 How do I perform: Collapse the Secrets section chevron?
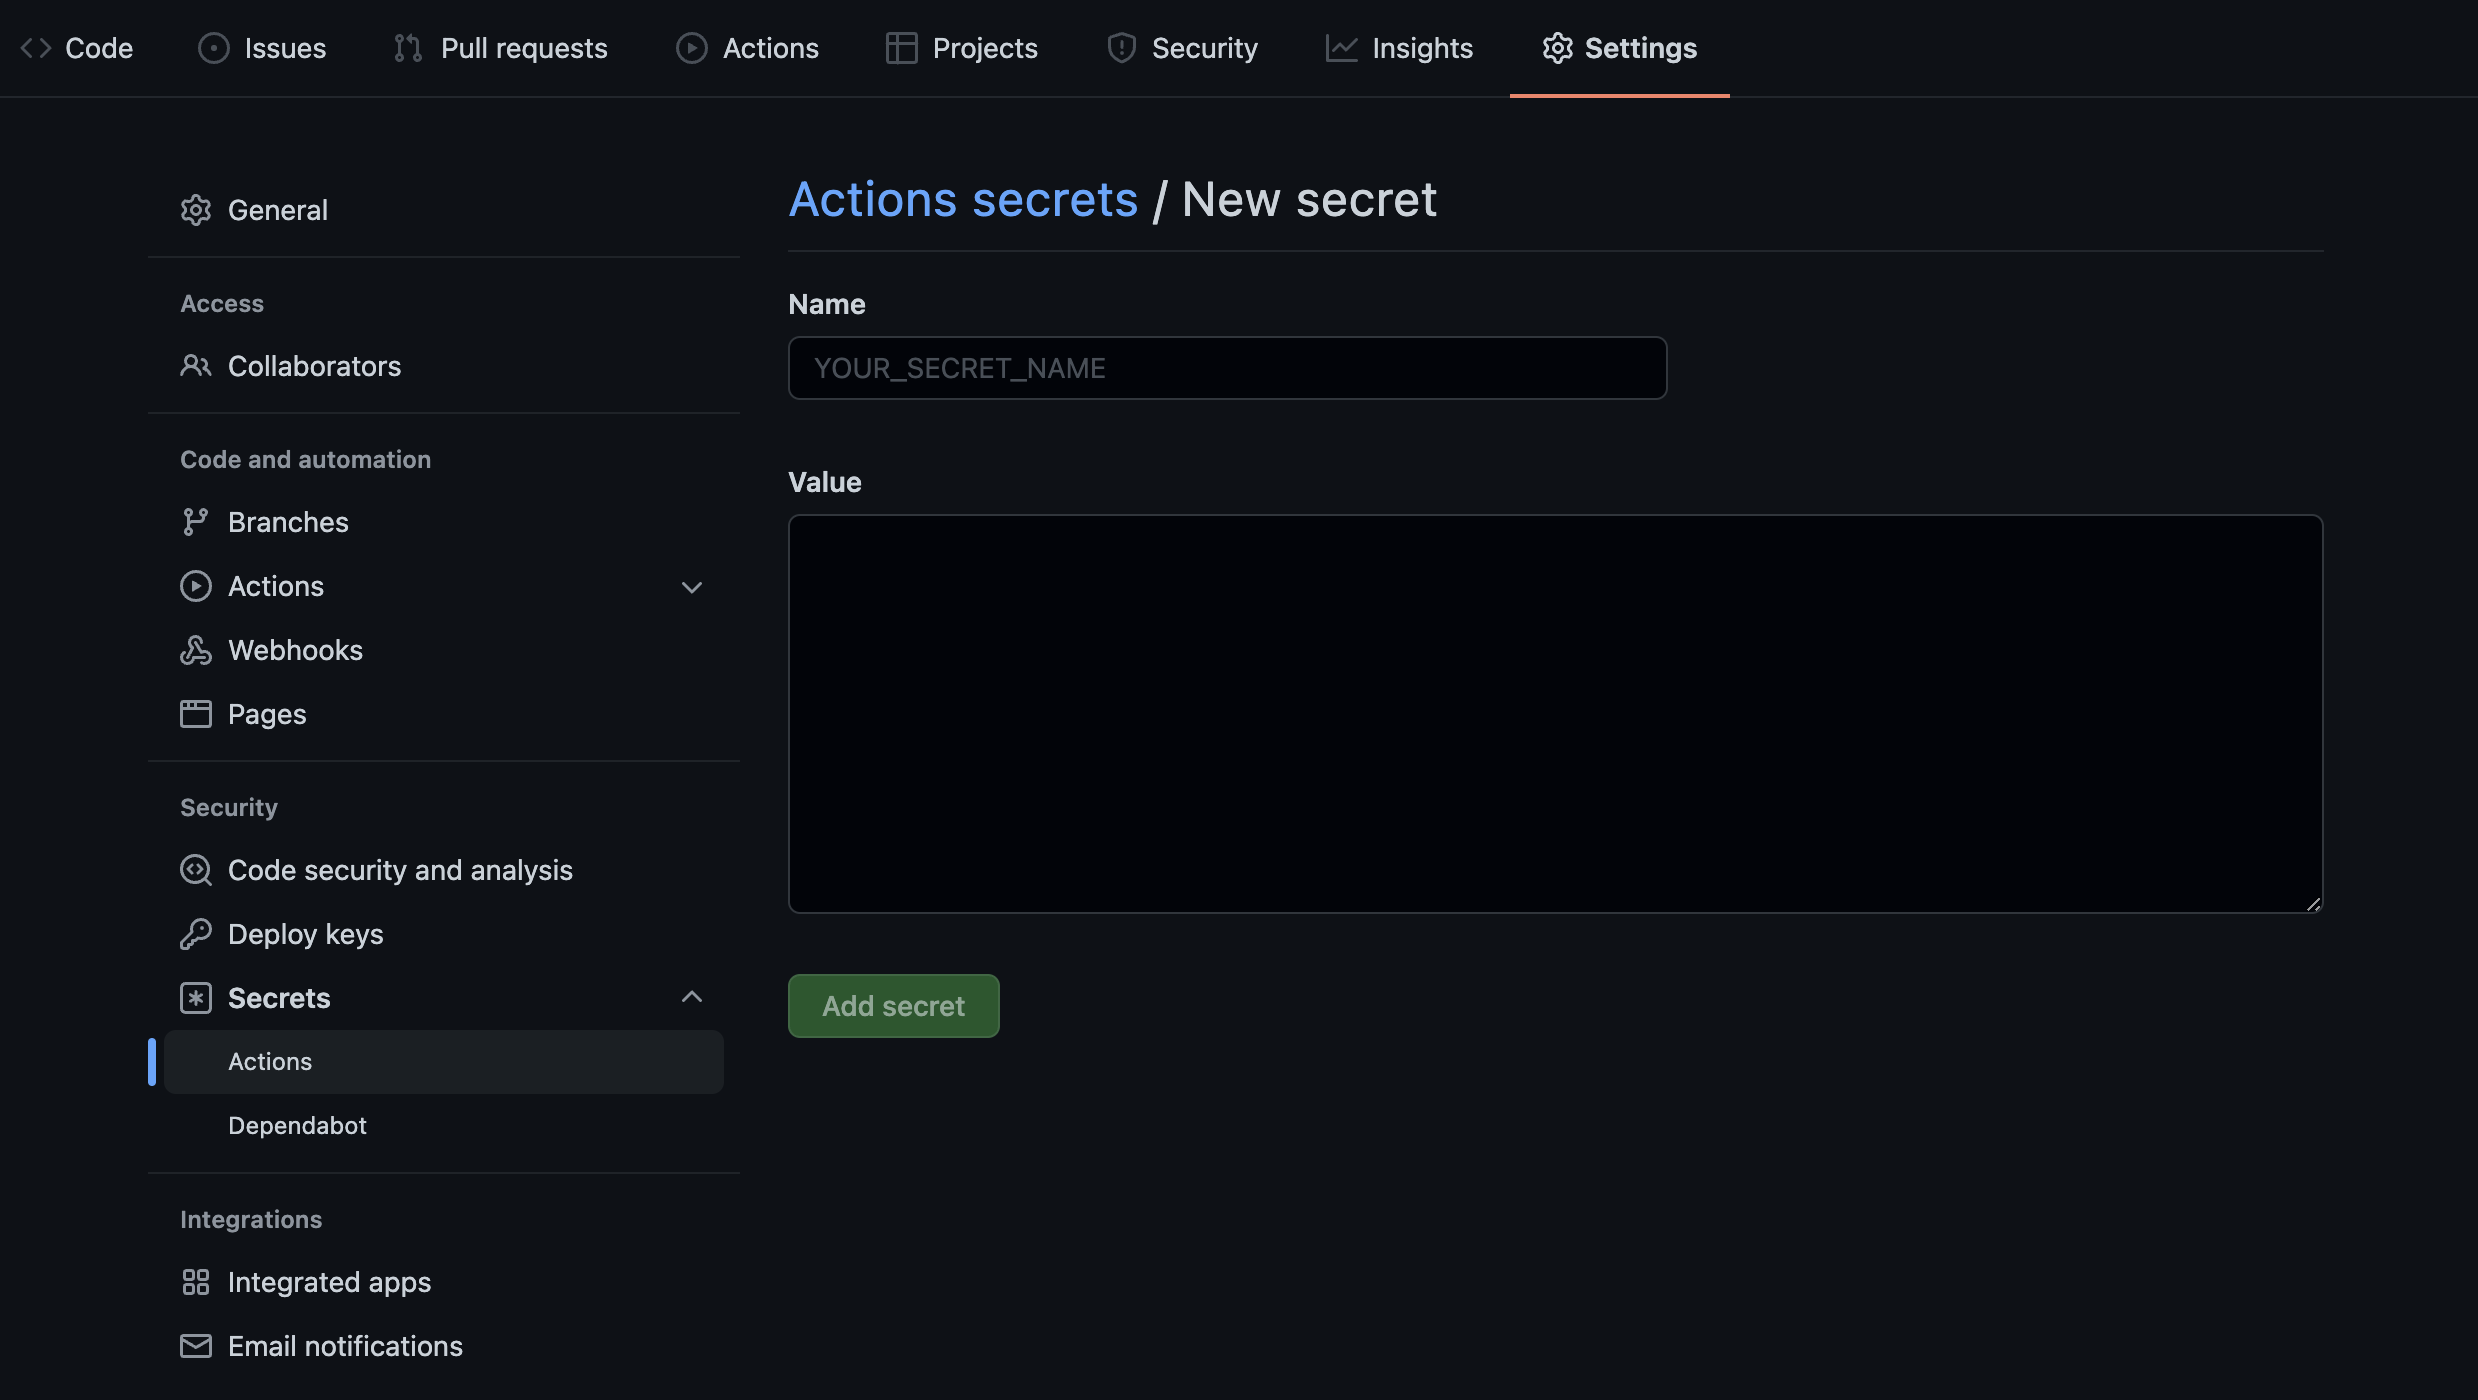click(692, 997)
